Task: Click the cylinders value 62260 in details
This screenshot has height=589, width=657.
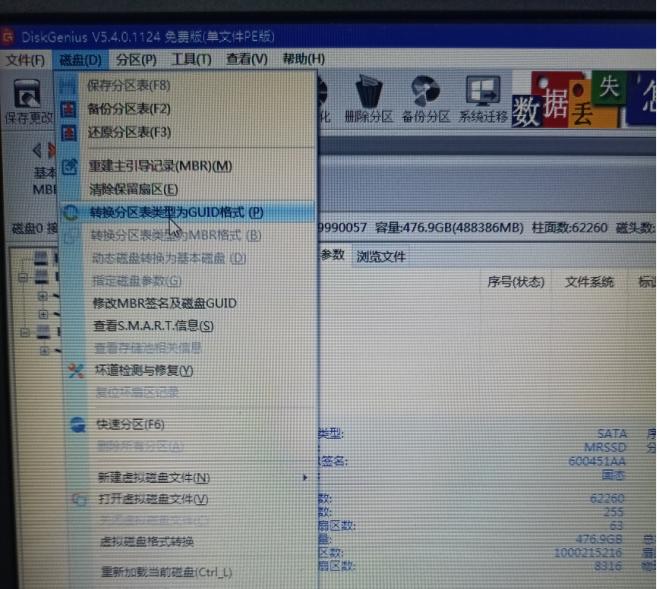Action: click(x=607, y=499)
